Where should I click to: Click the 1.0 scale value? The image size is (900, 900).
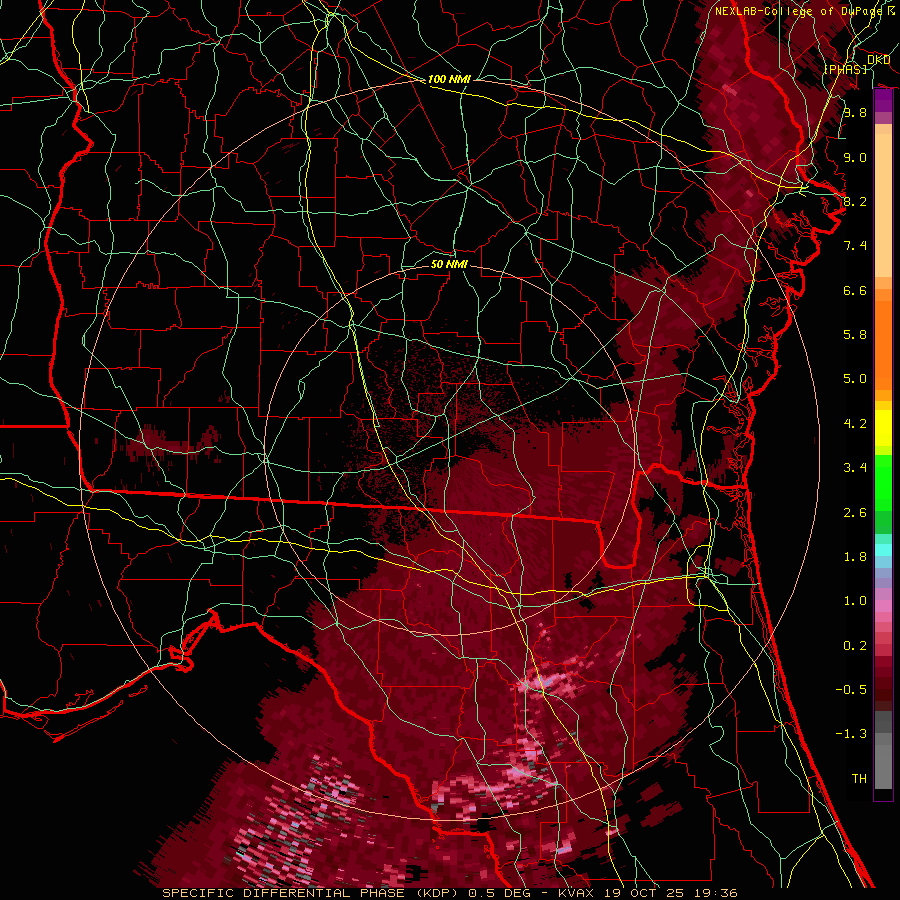coord(855,601)
